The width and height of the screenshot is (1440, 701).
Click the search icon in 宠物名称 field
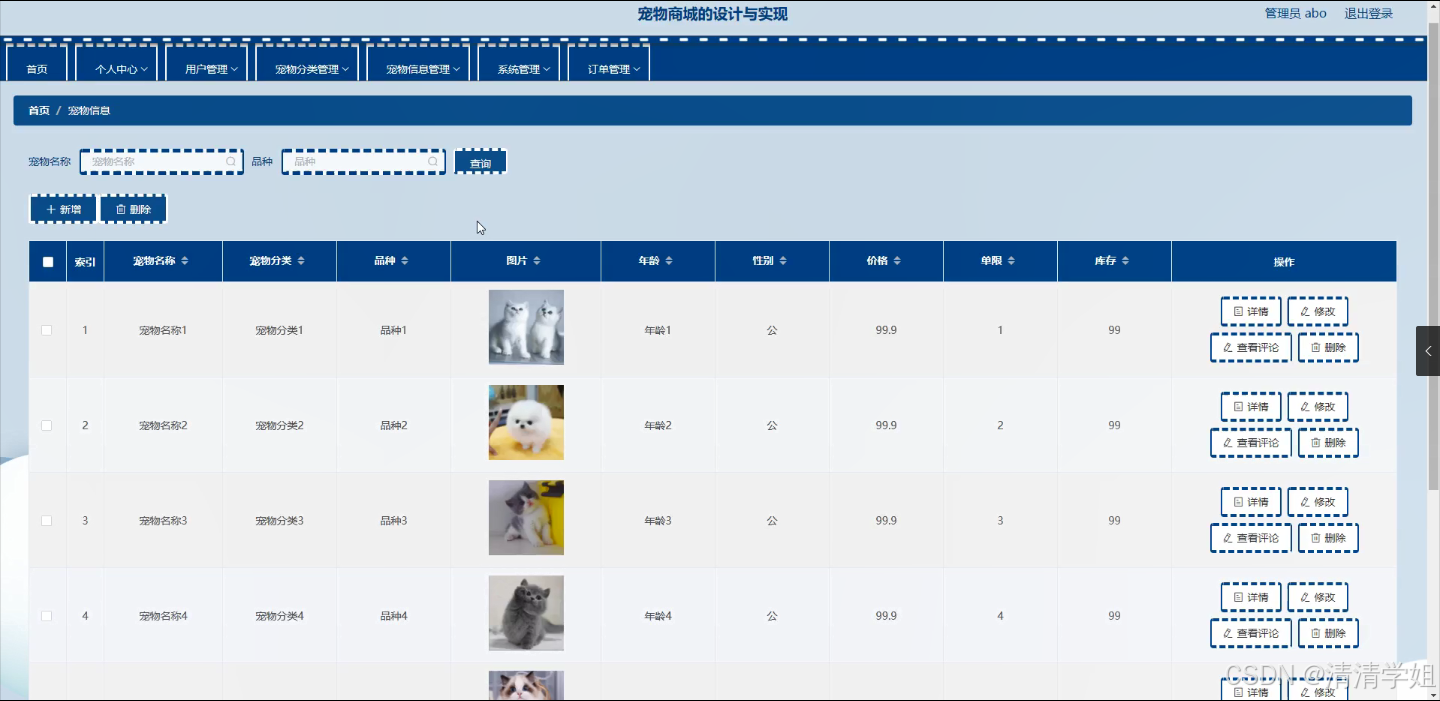231,161
